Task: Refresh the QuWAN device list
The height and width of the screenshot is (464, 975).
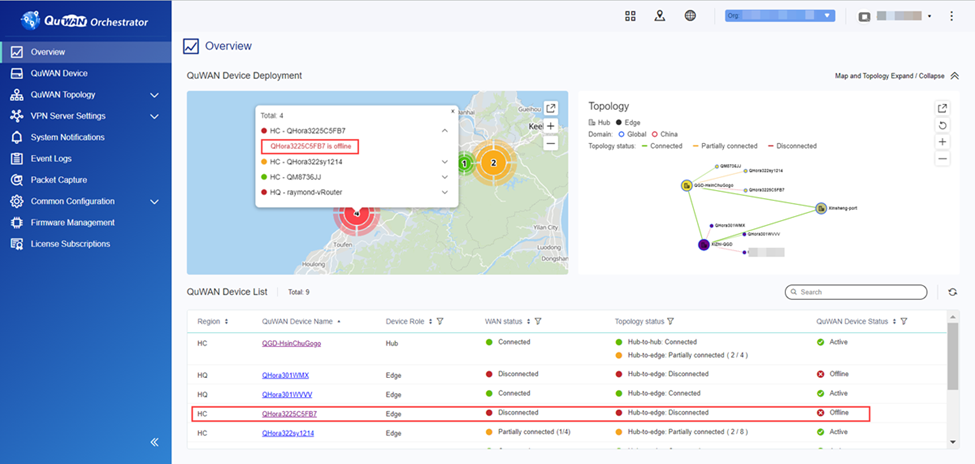Action: pos(953,292)
